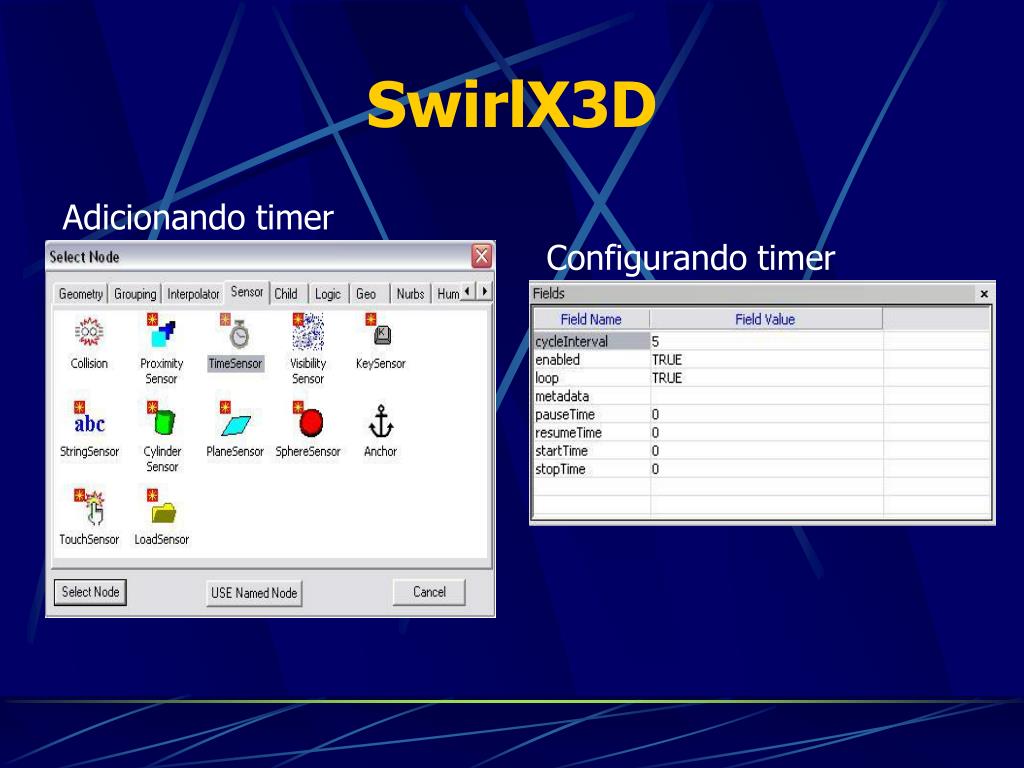Click the Field Value column header

(x=765, y=319)
